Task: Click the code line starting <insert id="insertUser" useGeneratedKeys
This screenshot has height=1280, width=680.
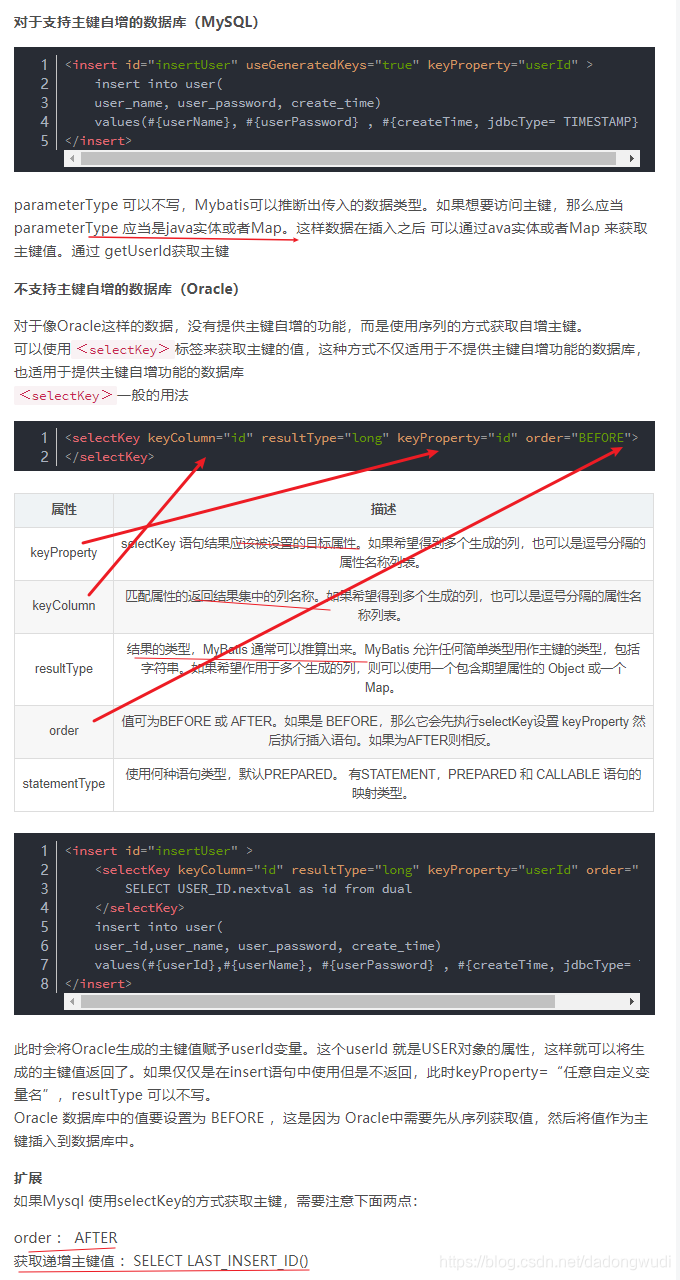Action: [x=329, y=65]
